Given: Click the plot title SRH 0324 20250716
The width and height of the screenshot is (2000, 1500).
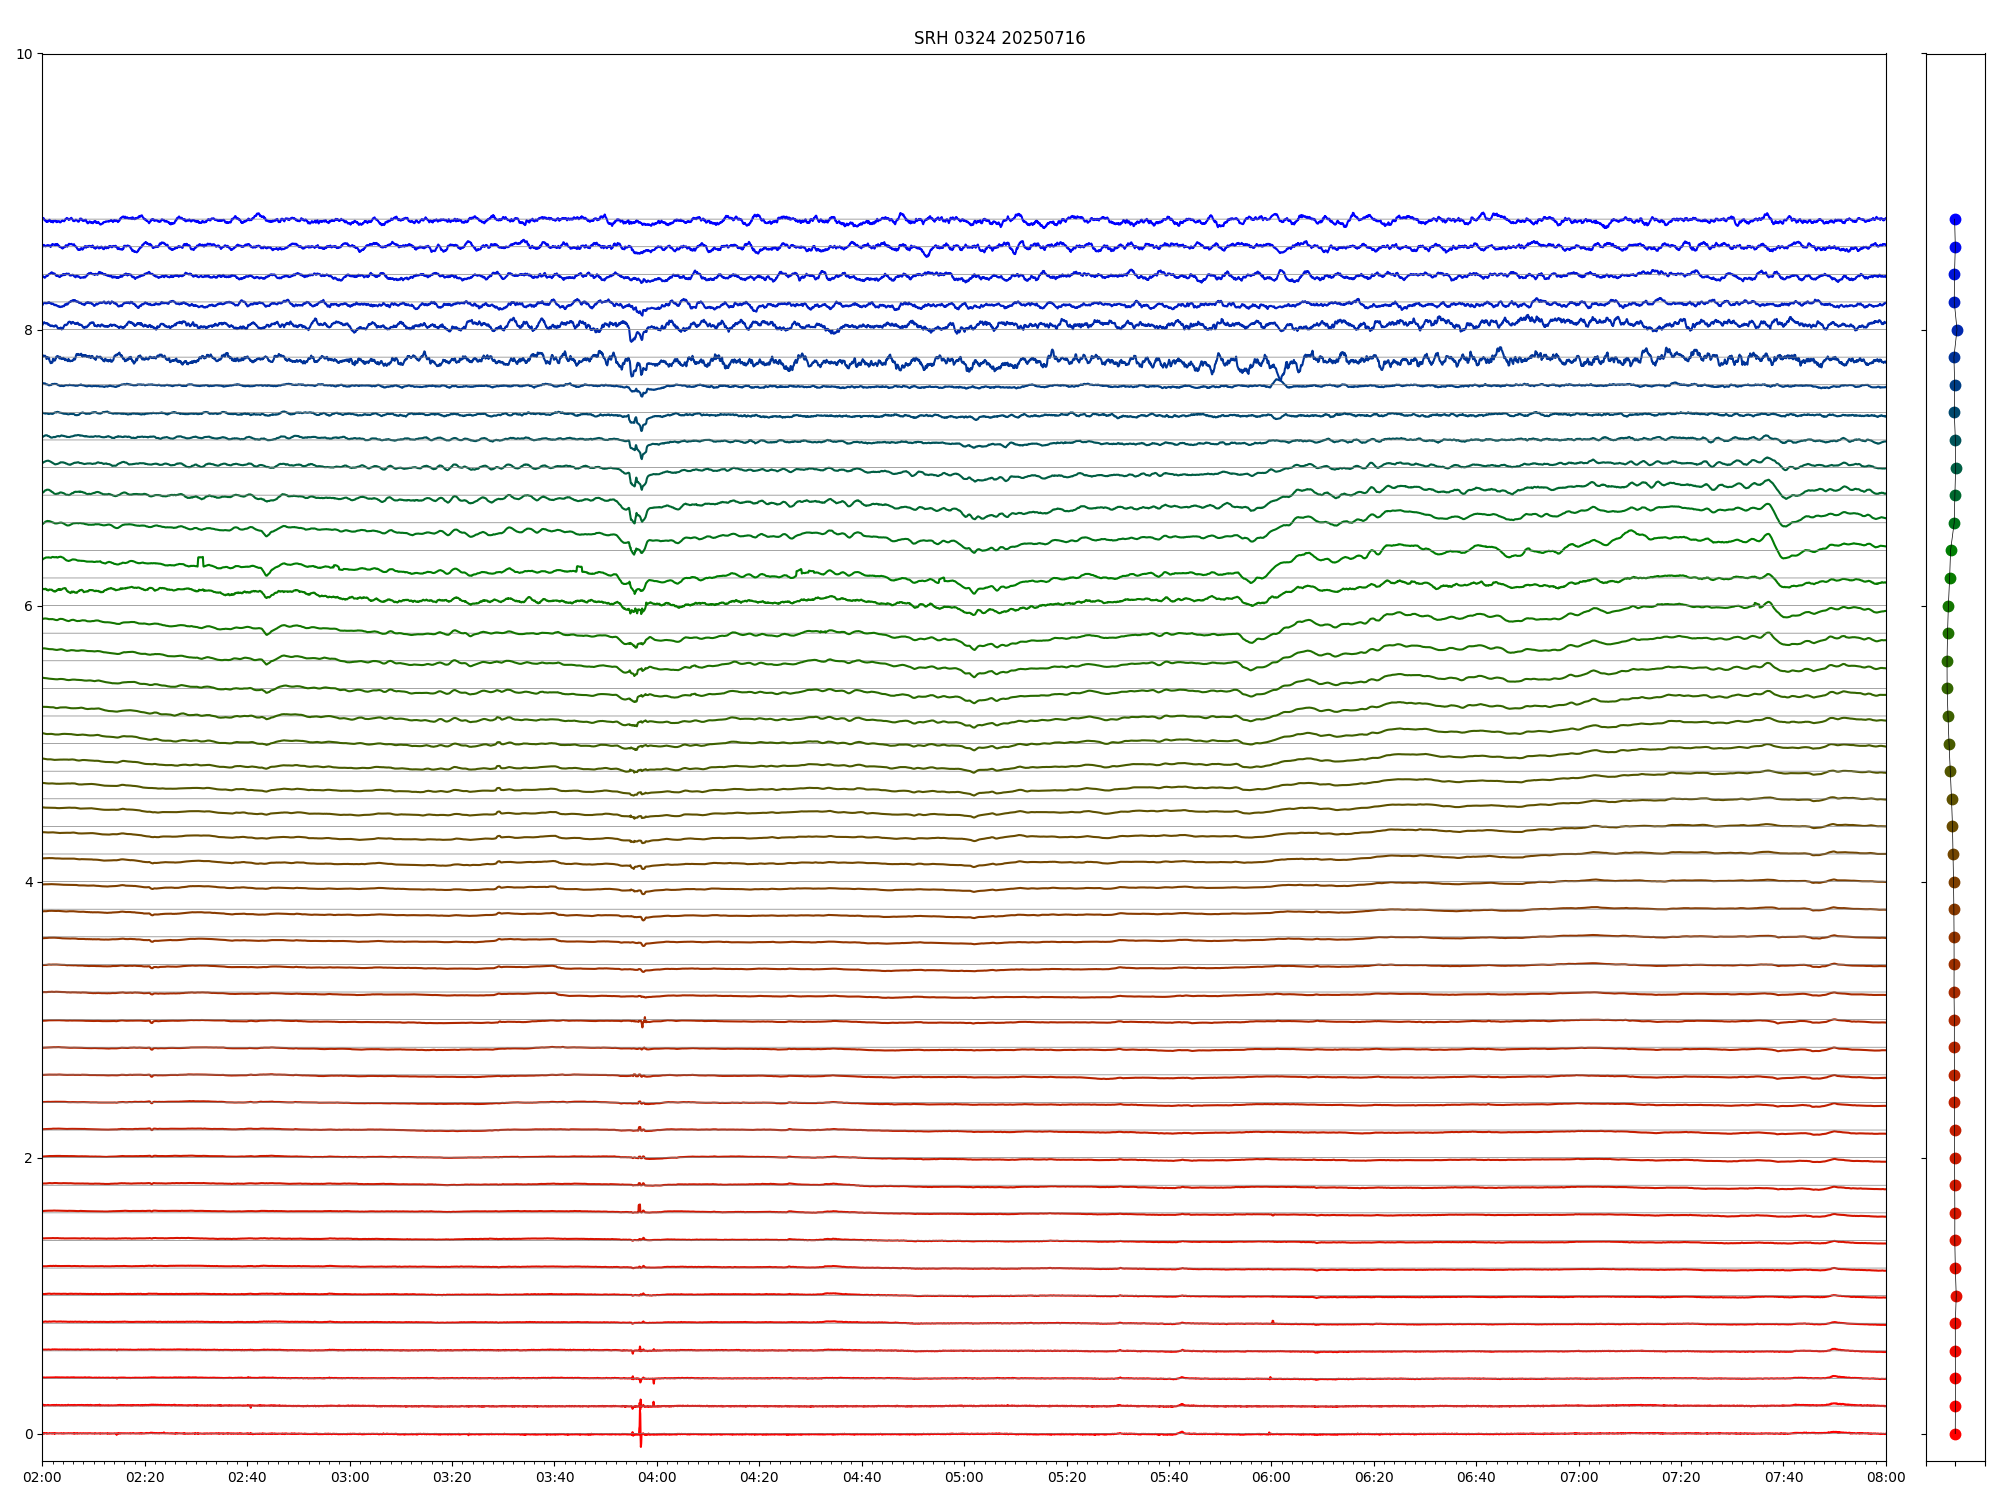Looking at the screenshot, I should [x=999, y=38].
